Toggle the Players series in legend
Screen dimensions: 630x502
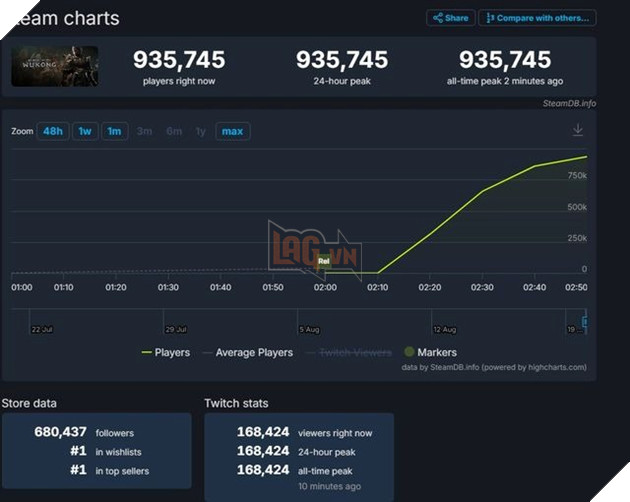(165, 352)
